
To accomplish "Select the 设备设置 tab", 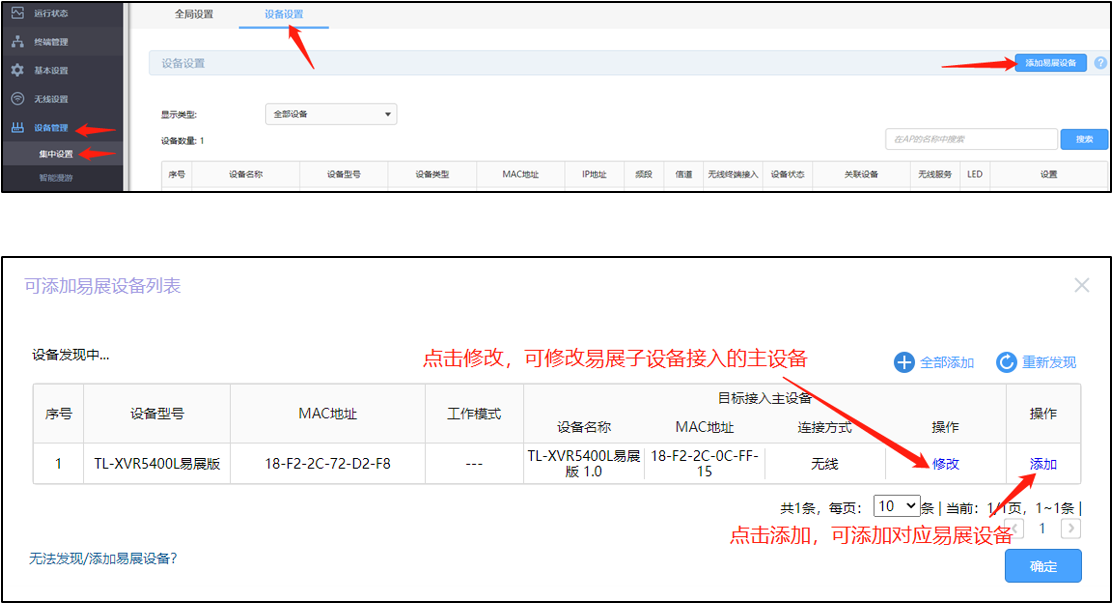I will point(284,14).
